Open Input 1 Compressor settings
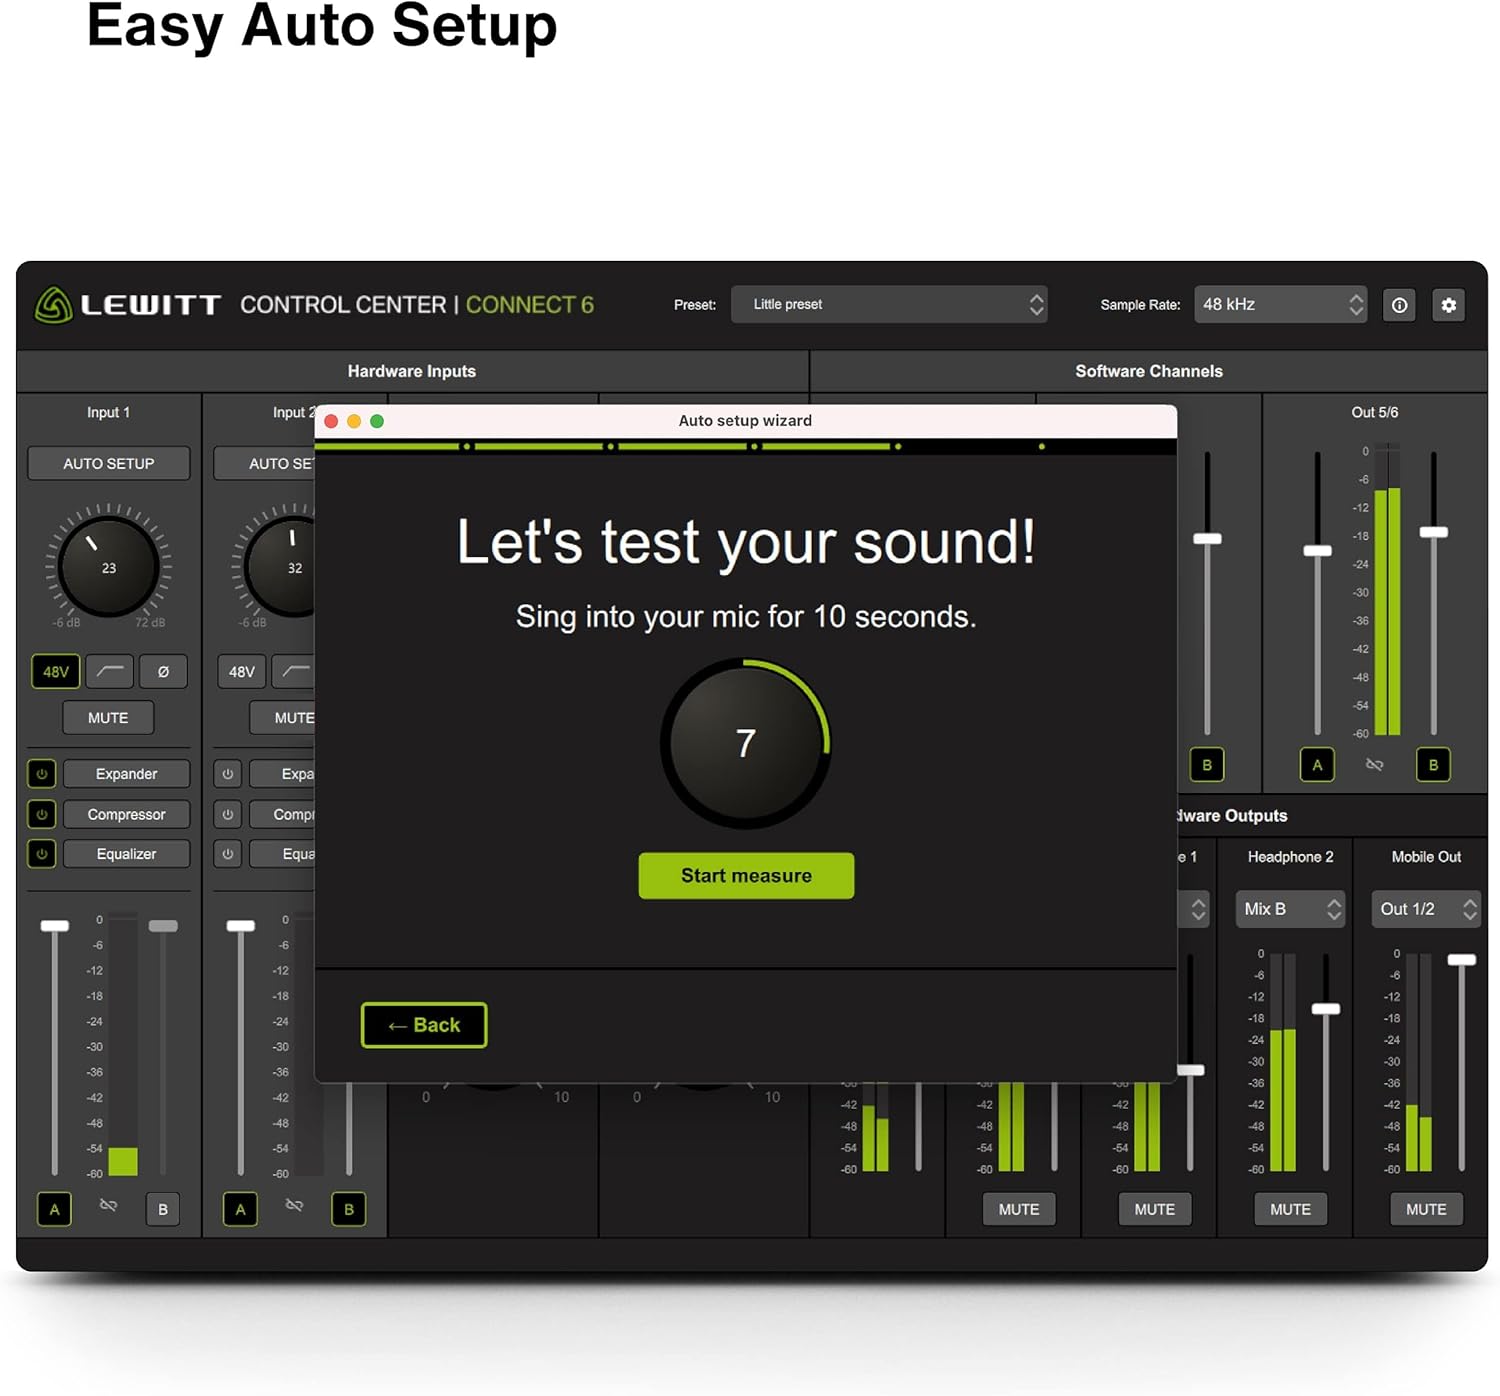Viewport: 1500px width, 1396px height. (126, 814)
